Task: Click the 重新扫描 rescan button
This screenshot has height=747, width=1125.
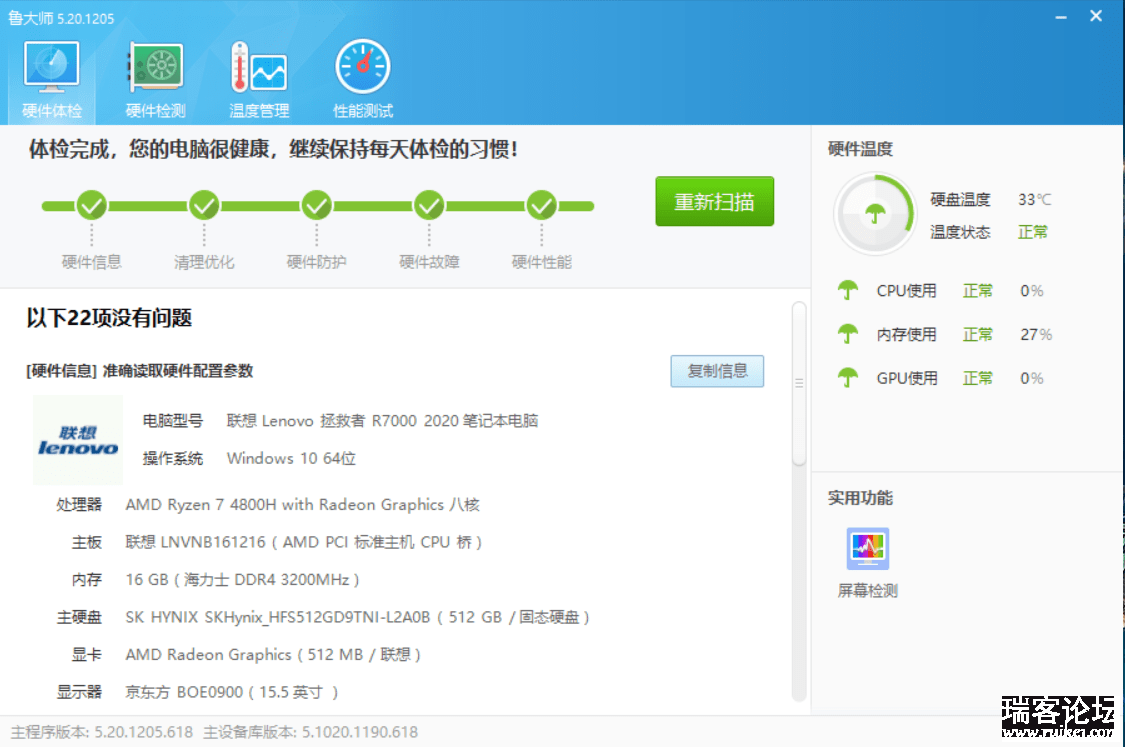Action: [x=715, y=202]
